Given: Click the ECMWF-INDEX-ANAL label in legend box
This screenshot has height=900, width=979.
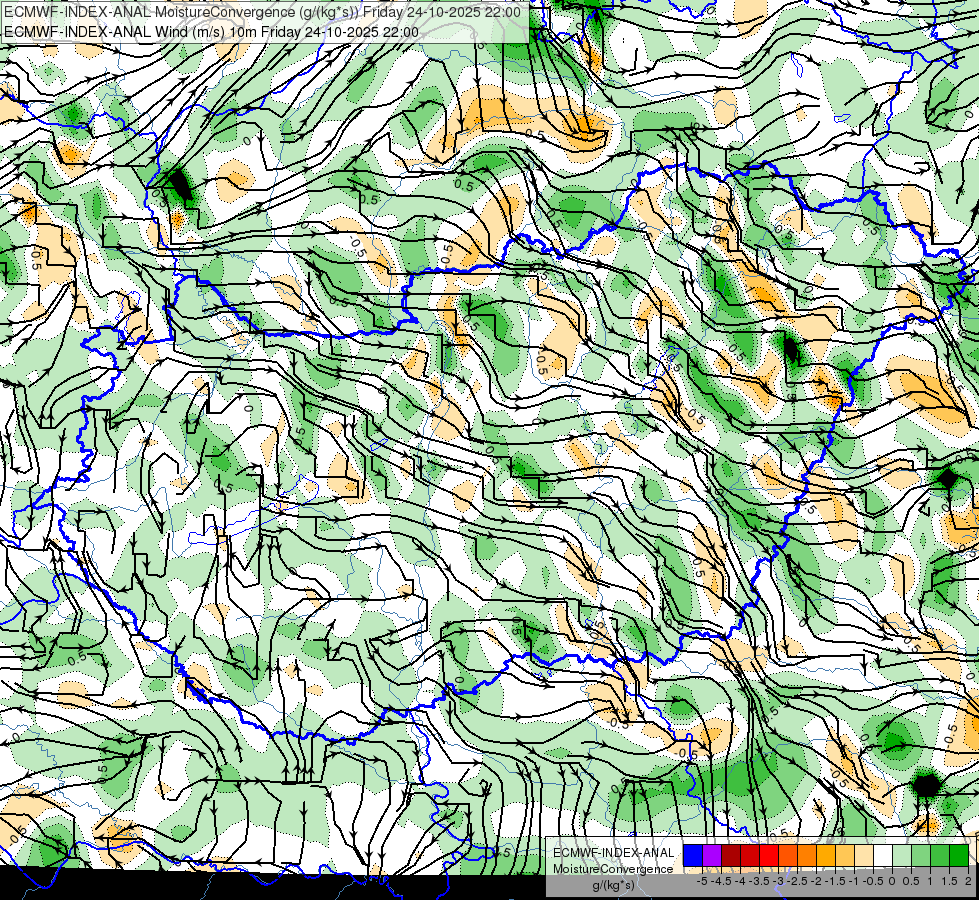Looking at the screenshot, I should coord(614,853).
